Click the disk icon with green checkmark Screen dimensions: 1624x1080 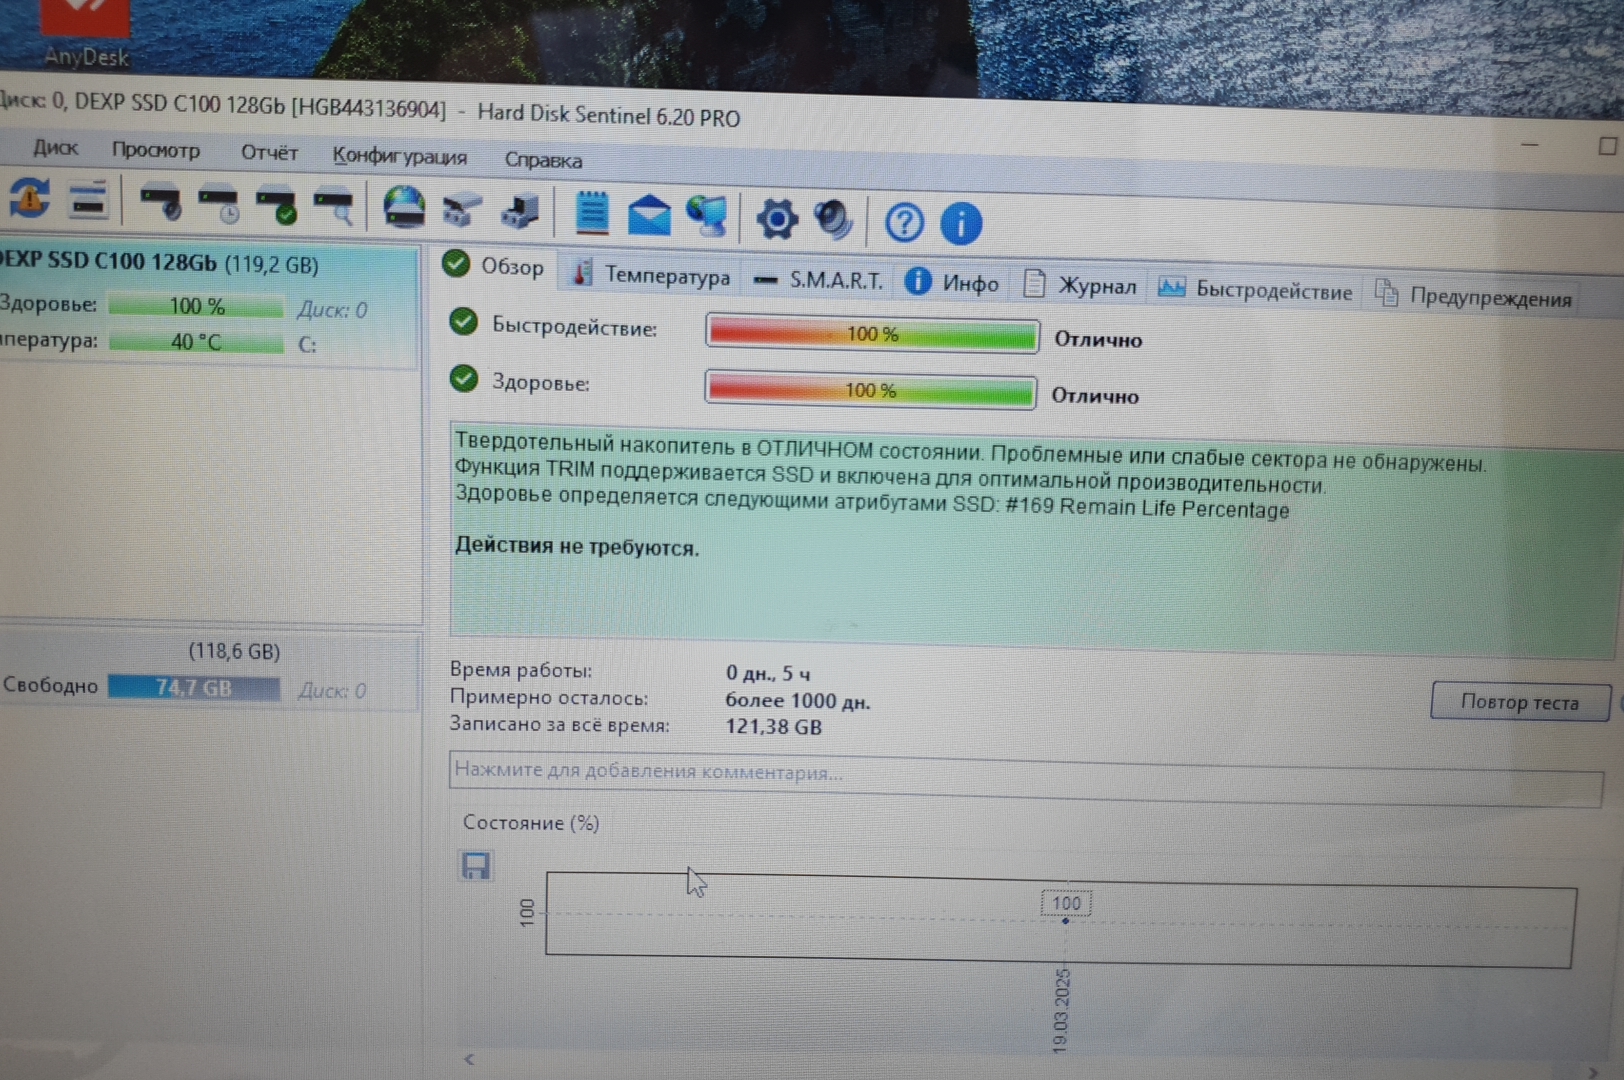[x=276, y=205]
